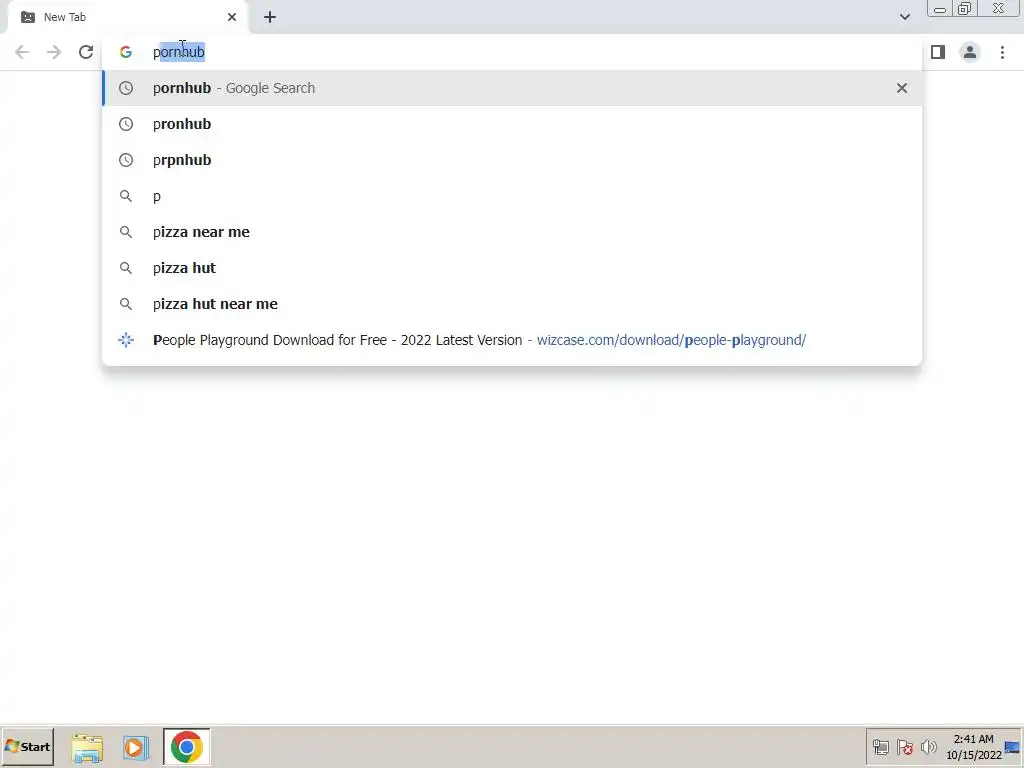The width and height of the screenshot is (1024, 768).
Task: Click the volume speaker tray icon
Action: (928, 747)
